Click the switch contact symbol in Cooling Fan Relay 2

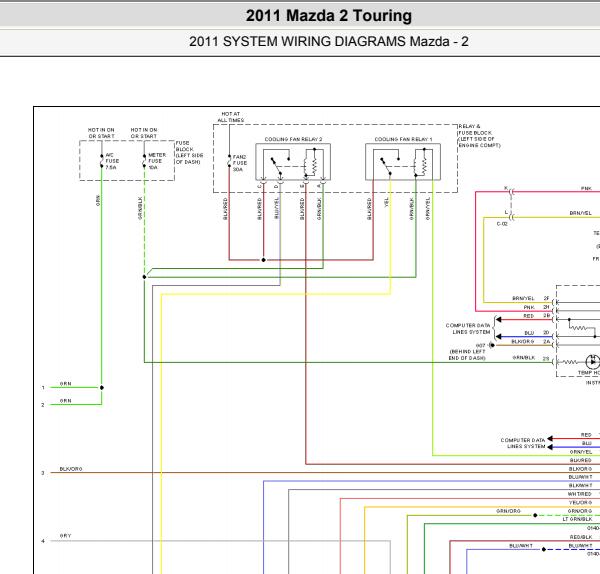[279, 165]
